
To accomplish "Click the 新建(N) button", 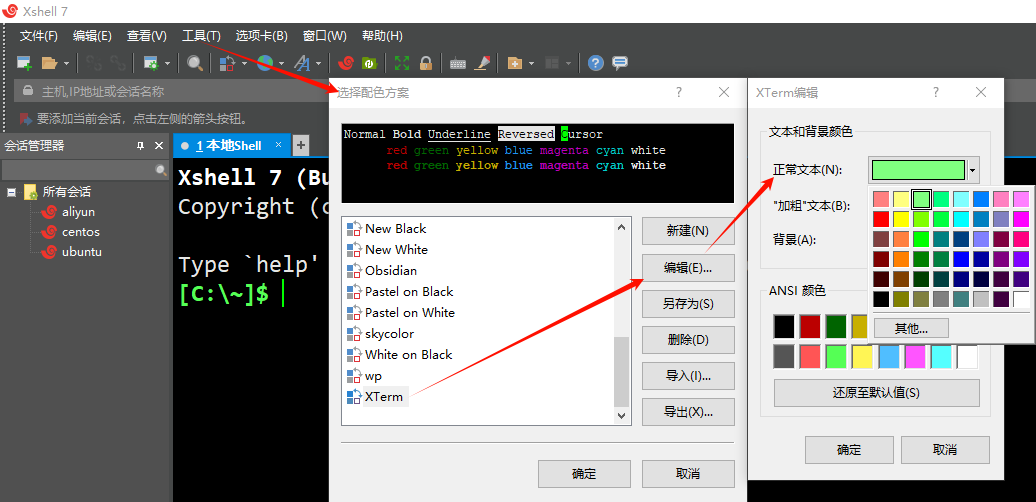I will [688, 231].
